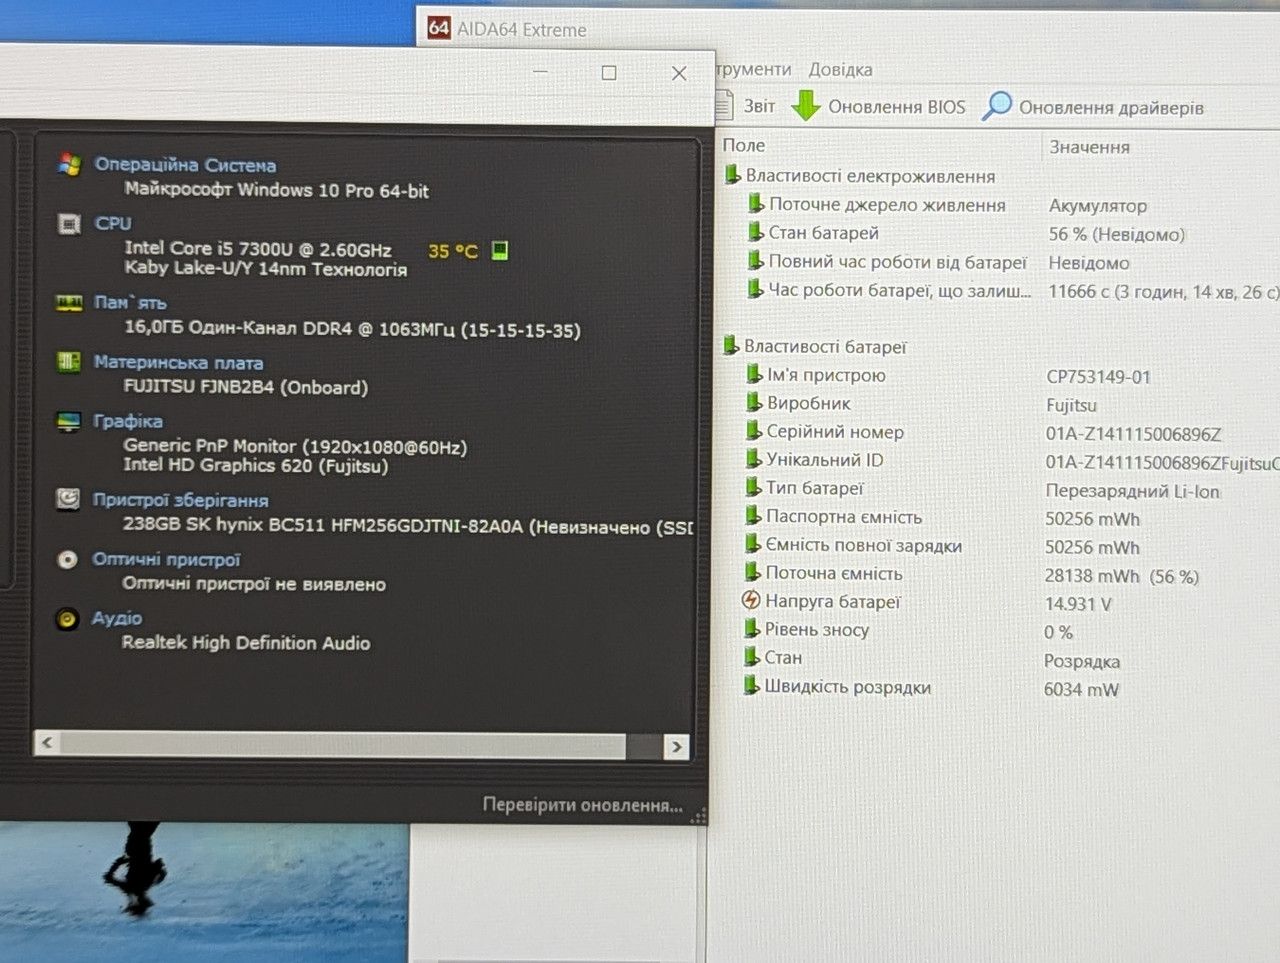
Task: Click the Оновлення BIOS green arrow icon
Action: pos(806,106)
